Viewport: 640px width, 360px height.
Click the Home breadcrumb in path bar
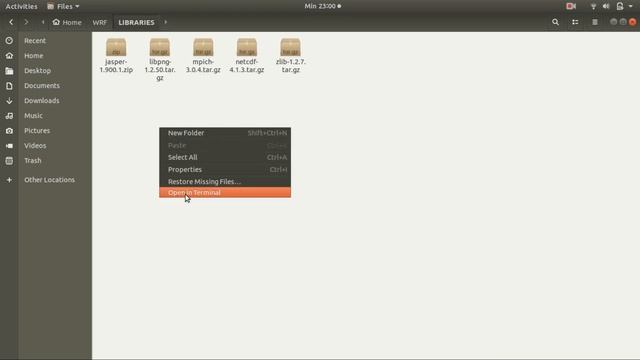67,22
